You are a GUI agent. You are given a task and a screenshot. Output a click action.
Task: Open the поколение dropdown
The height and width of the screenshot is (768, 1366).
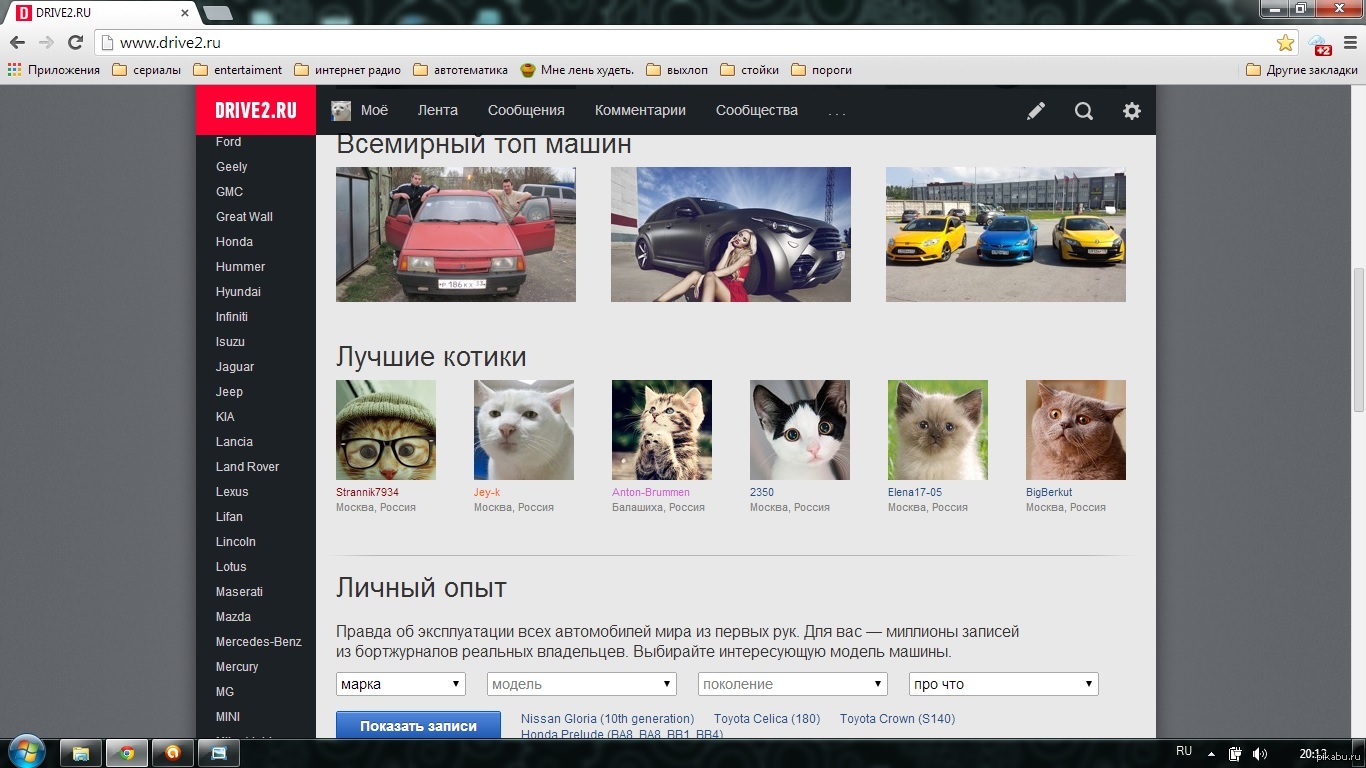point(793,684)
